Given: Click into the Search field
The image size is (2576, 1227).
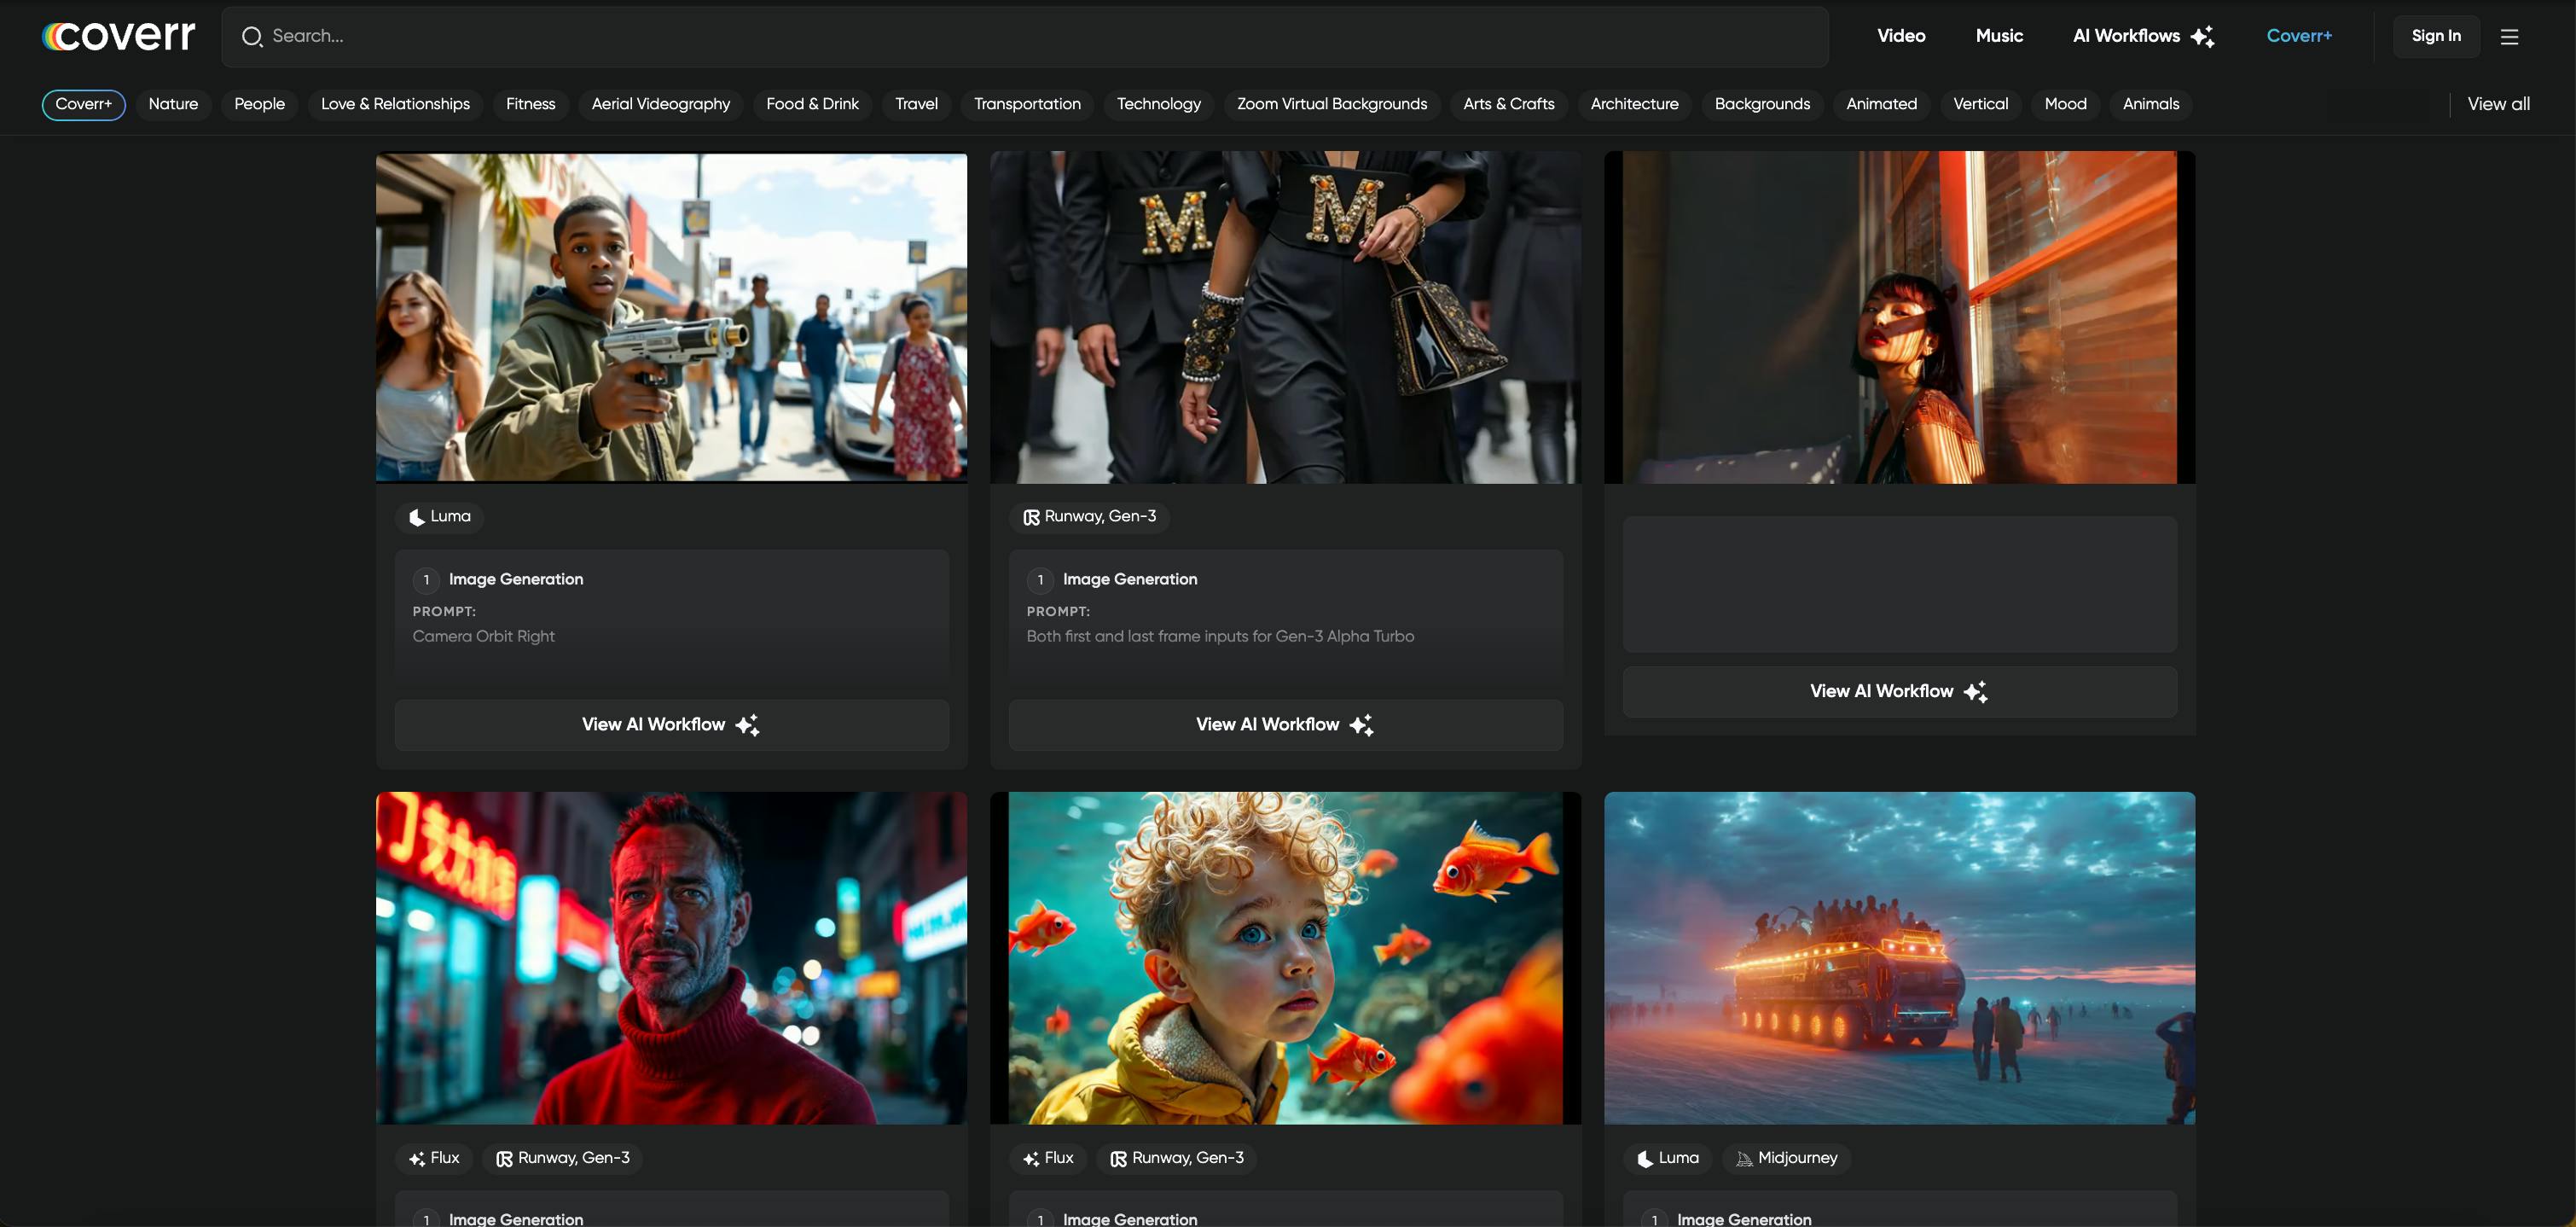Looking at the screenshot, I should click(1025, 37).
